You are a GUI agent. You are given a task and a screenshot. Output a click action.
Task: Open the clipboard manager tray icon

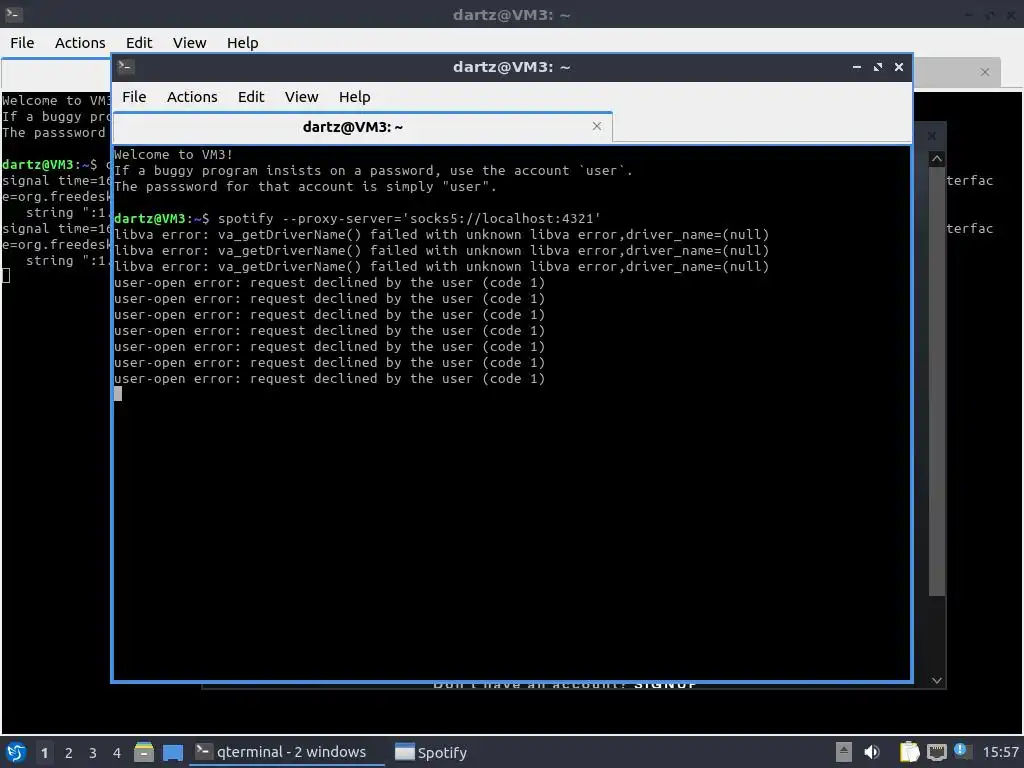[x=909, y=752]
